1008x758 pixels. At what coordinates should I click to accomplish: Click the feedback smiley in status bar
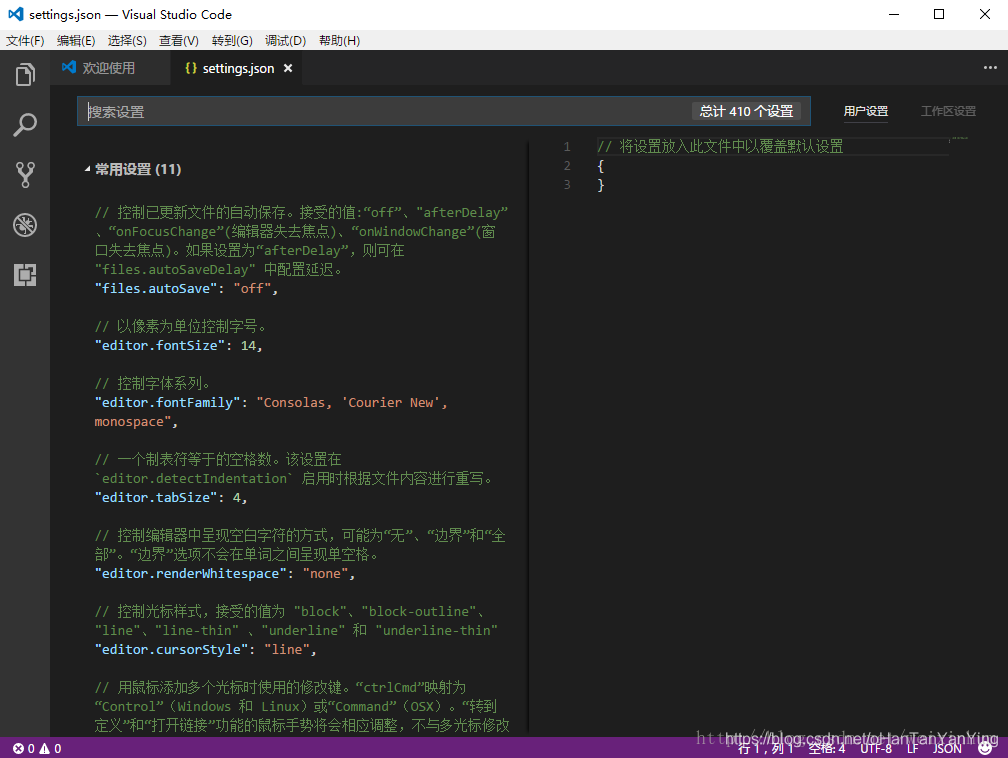pos(984,747)
